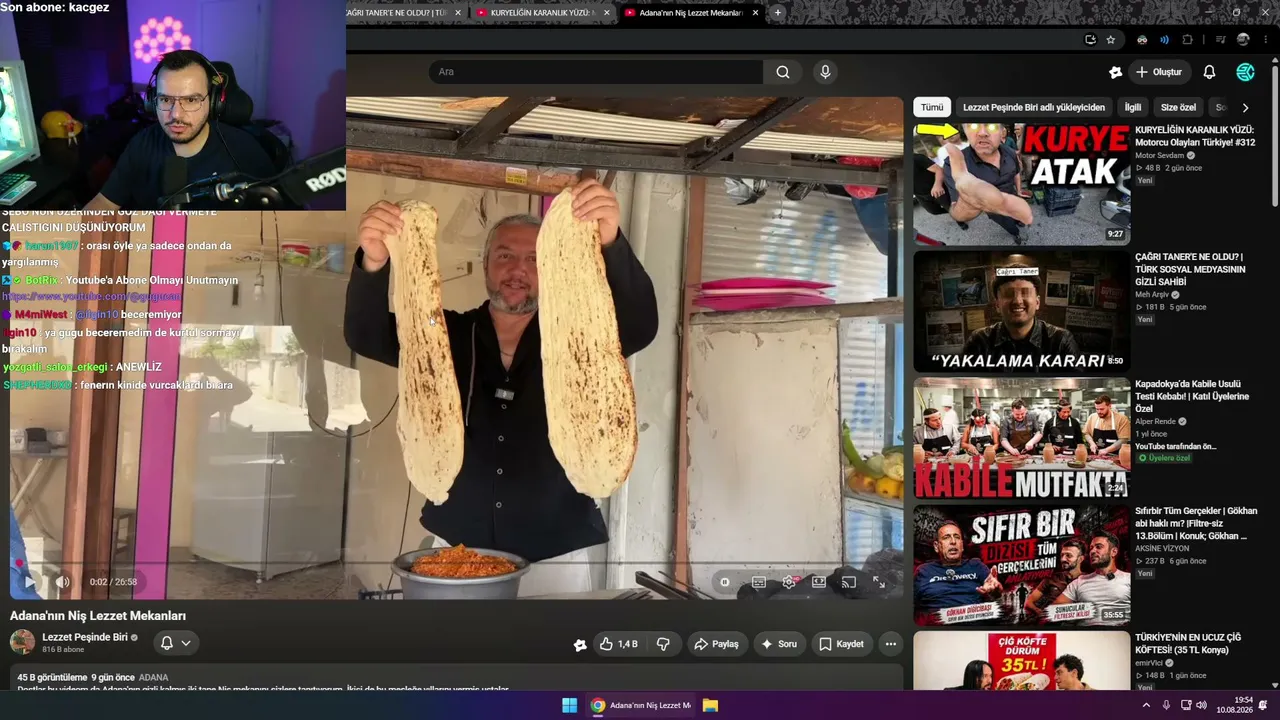Open Chrome profile avatar
Viewport: 1280px width, 720px height.
[x=1243, y=40]
